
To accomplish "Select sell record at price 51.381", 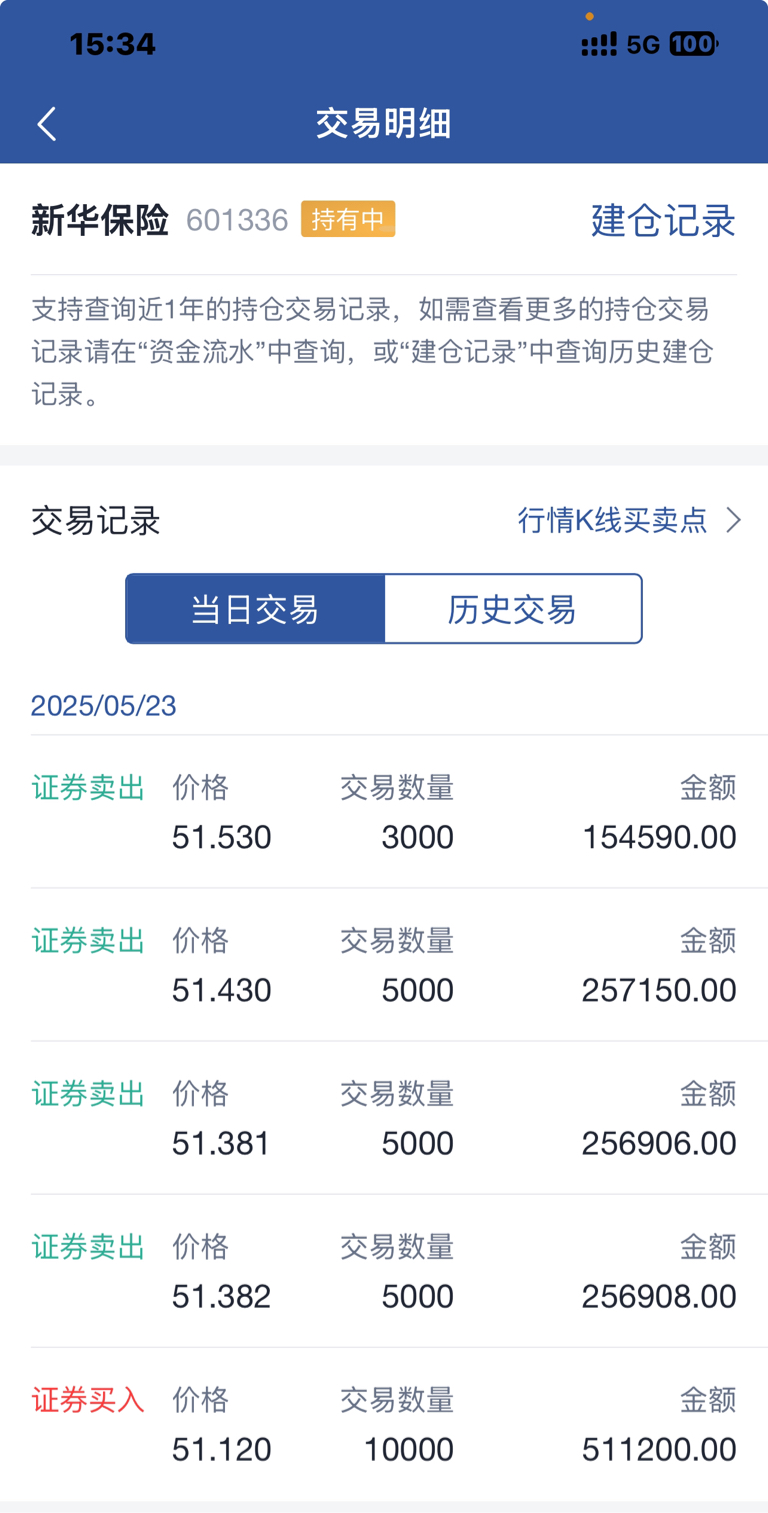I will pos(384,1118).
